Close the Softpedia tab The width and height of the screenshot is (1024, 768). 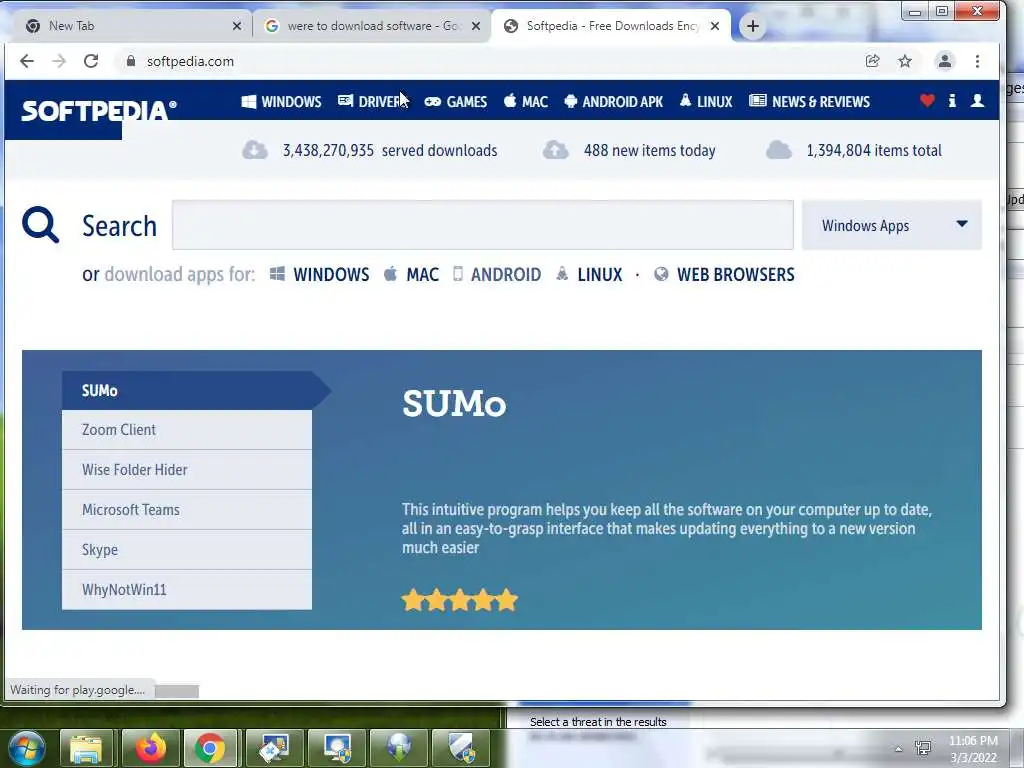coord(715,26)
